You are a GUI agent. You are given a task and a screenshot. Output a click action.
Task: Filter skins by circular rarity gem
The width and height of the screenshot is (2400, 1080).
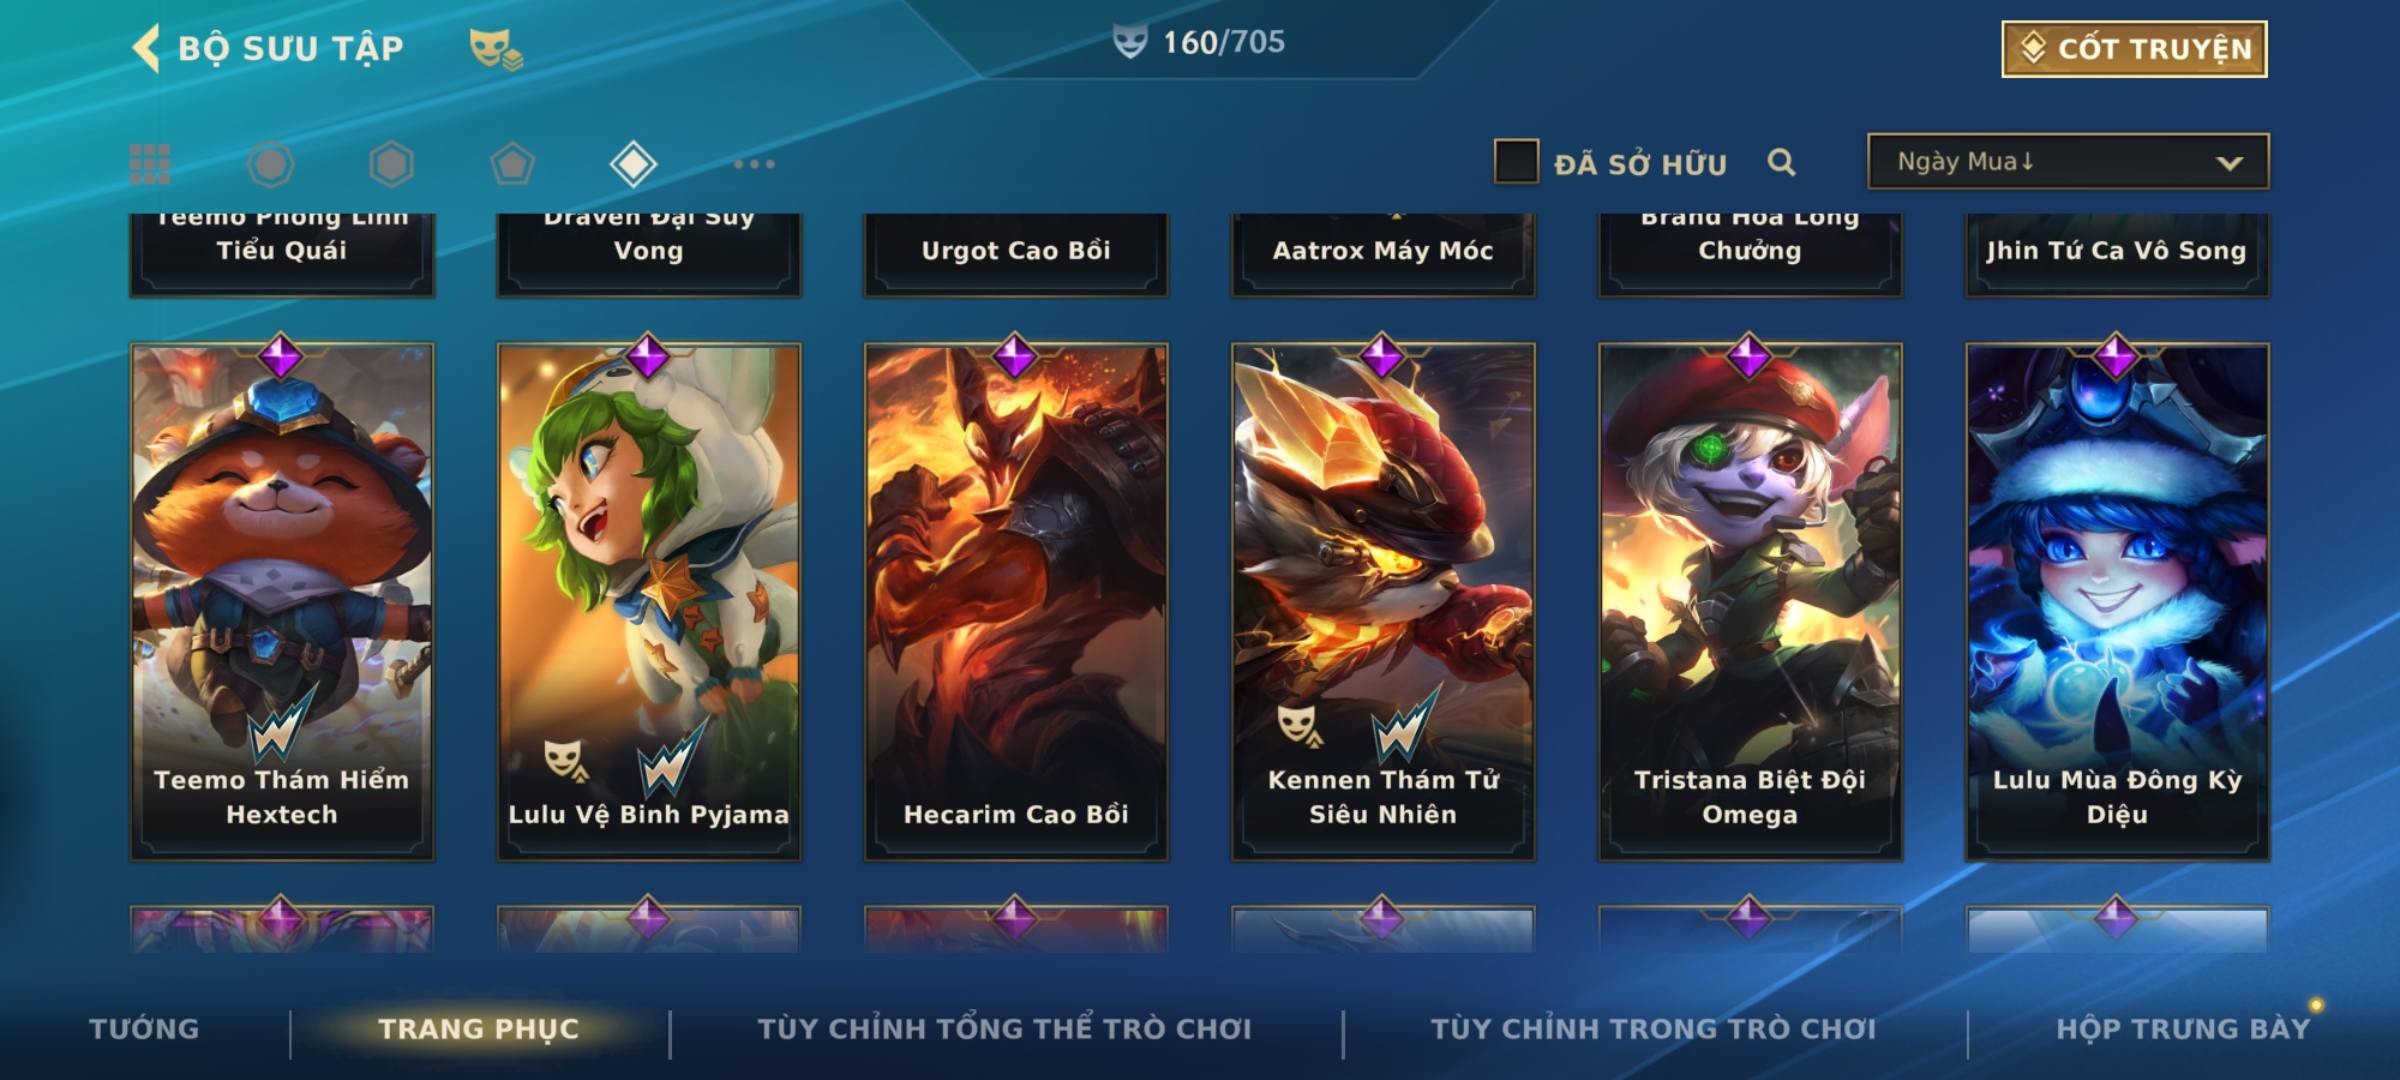(271, 164)
